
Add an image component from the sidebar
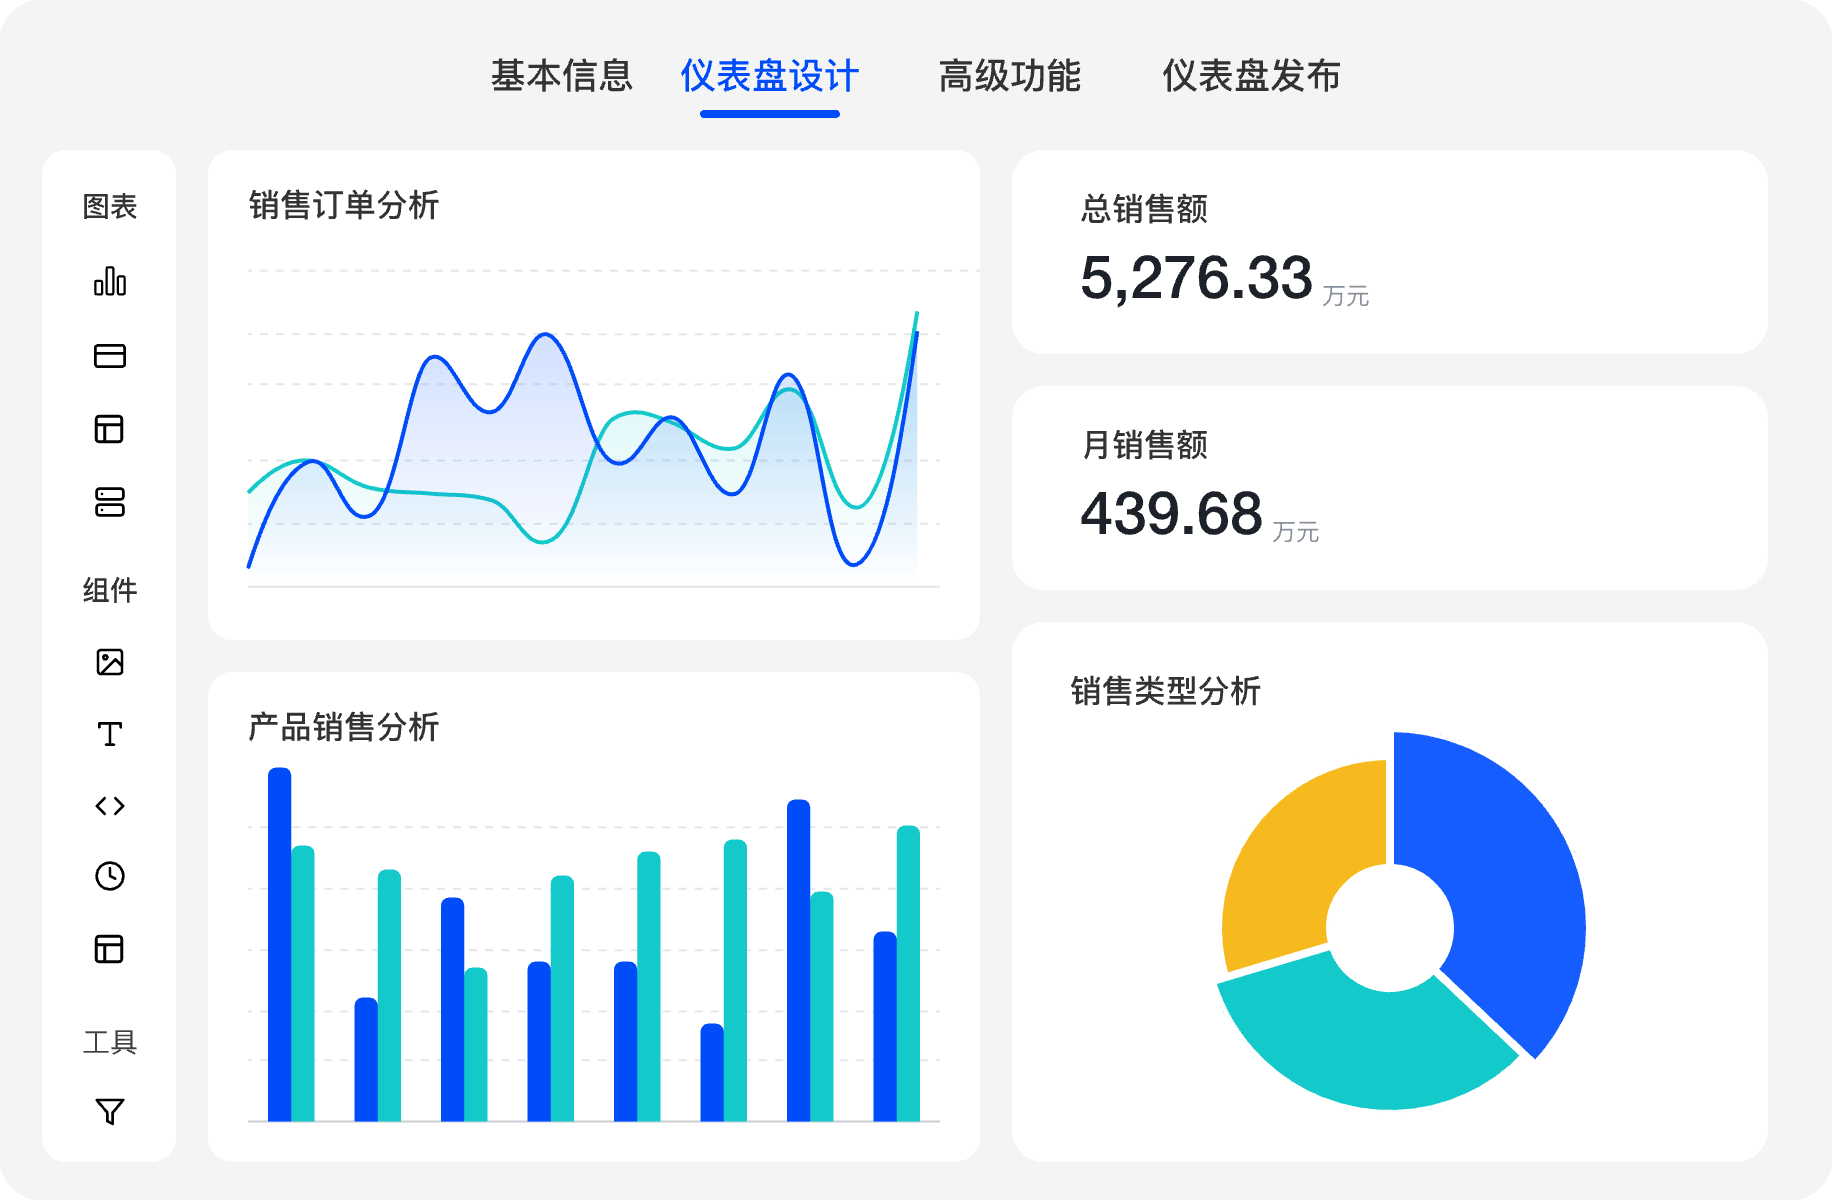pos(110,662)
